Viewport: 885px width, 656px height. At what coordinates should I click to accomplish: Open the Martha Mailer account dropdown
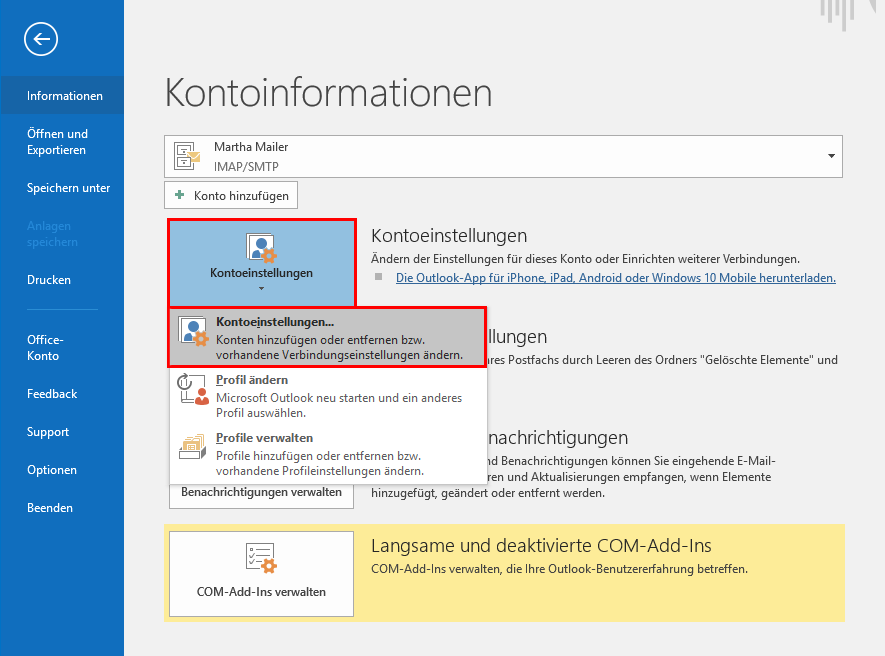click(x=829, y=156)
